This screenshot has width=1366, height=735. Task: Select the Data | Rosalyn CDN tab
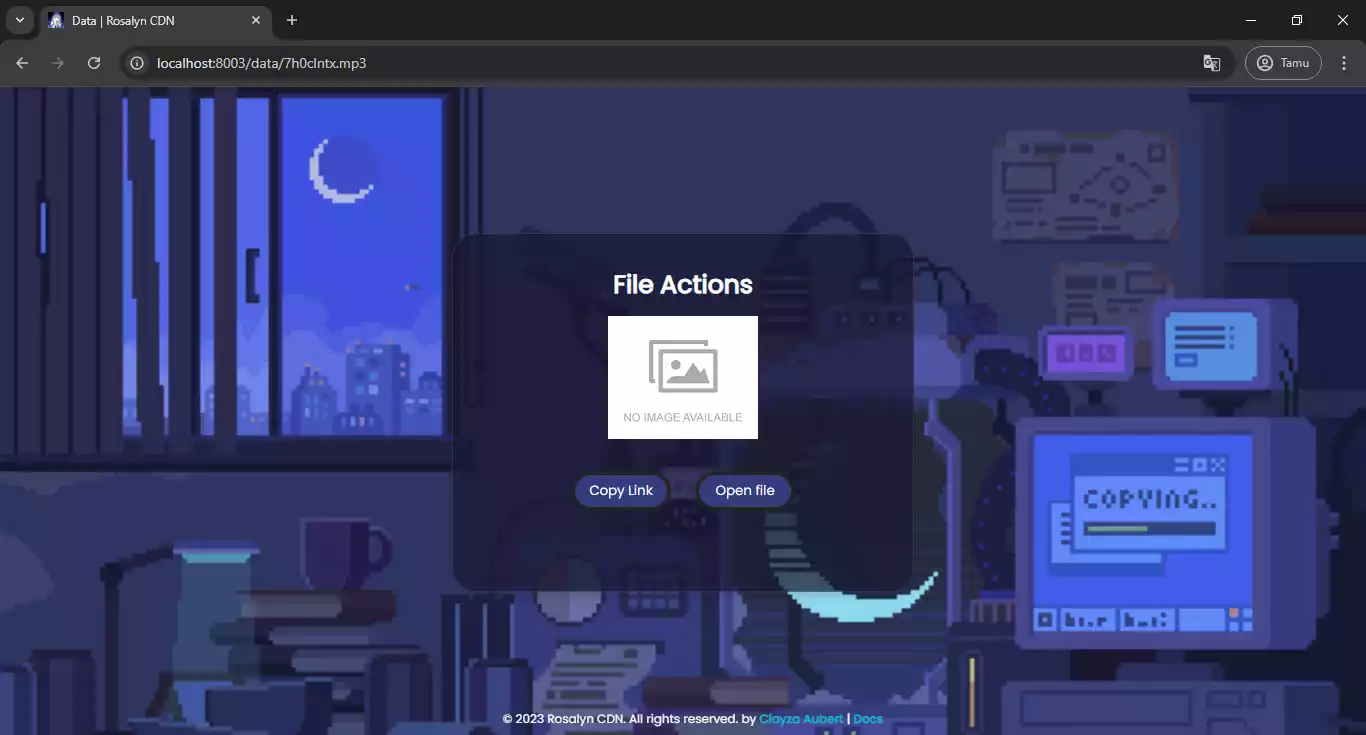point(155,20)
